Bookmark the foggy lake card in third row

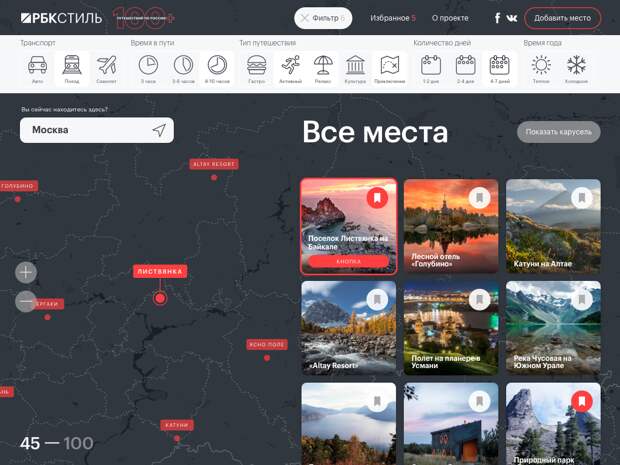377,402
